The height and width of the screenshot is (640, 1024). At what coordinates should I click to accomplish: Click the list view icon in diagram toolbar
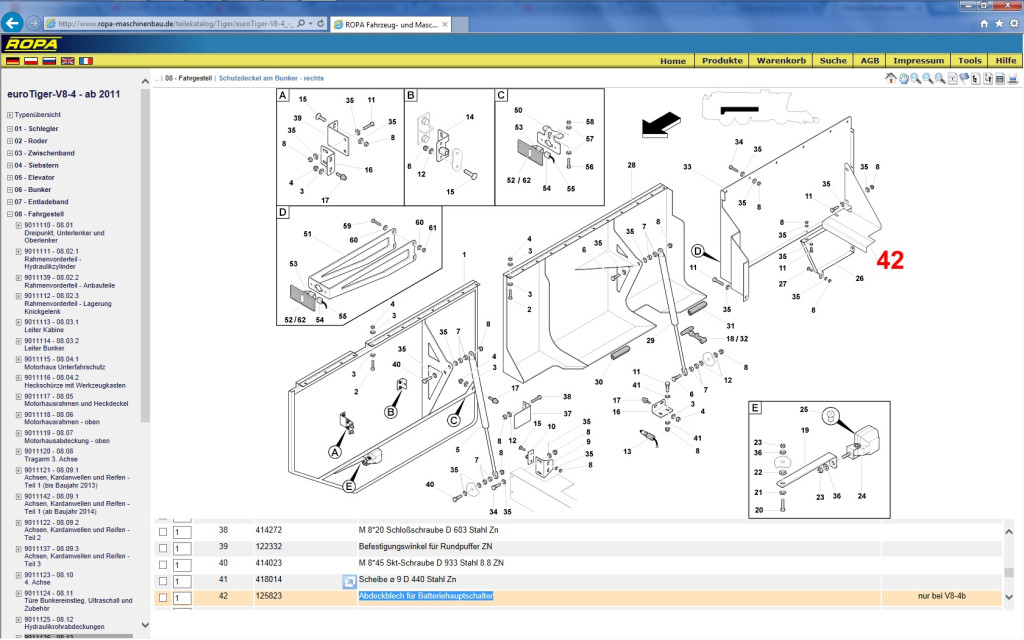1000,78
